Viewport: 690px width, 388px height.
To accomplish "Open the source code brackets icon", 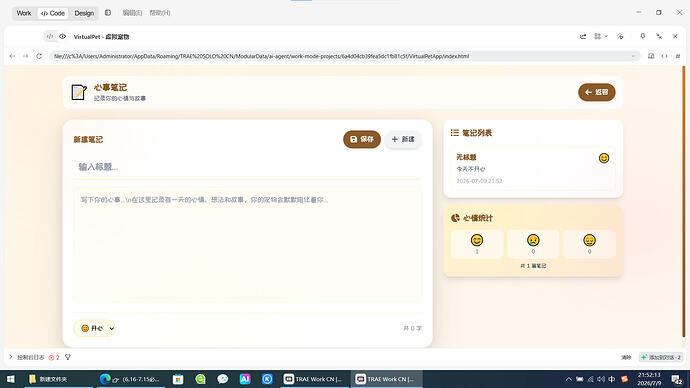I will click(x=664, y=56).
